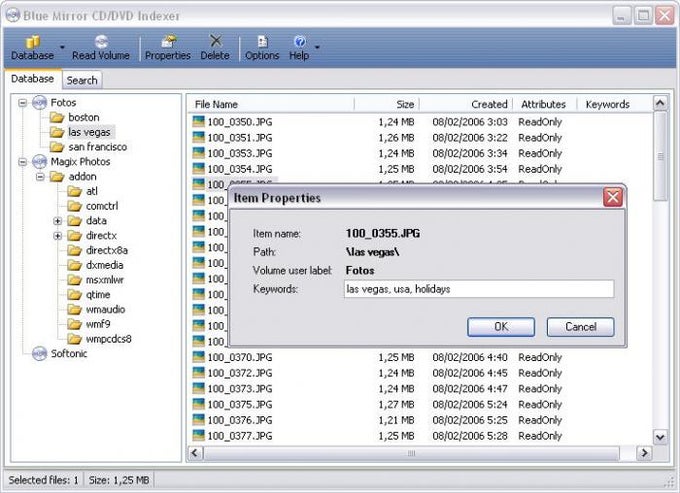
Task: Select the Fotos volume disc icon
Action: [39, 103]
